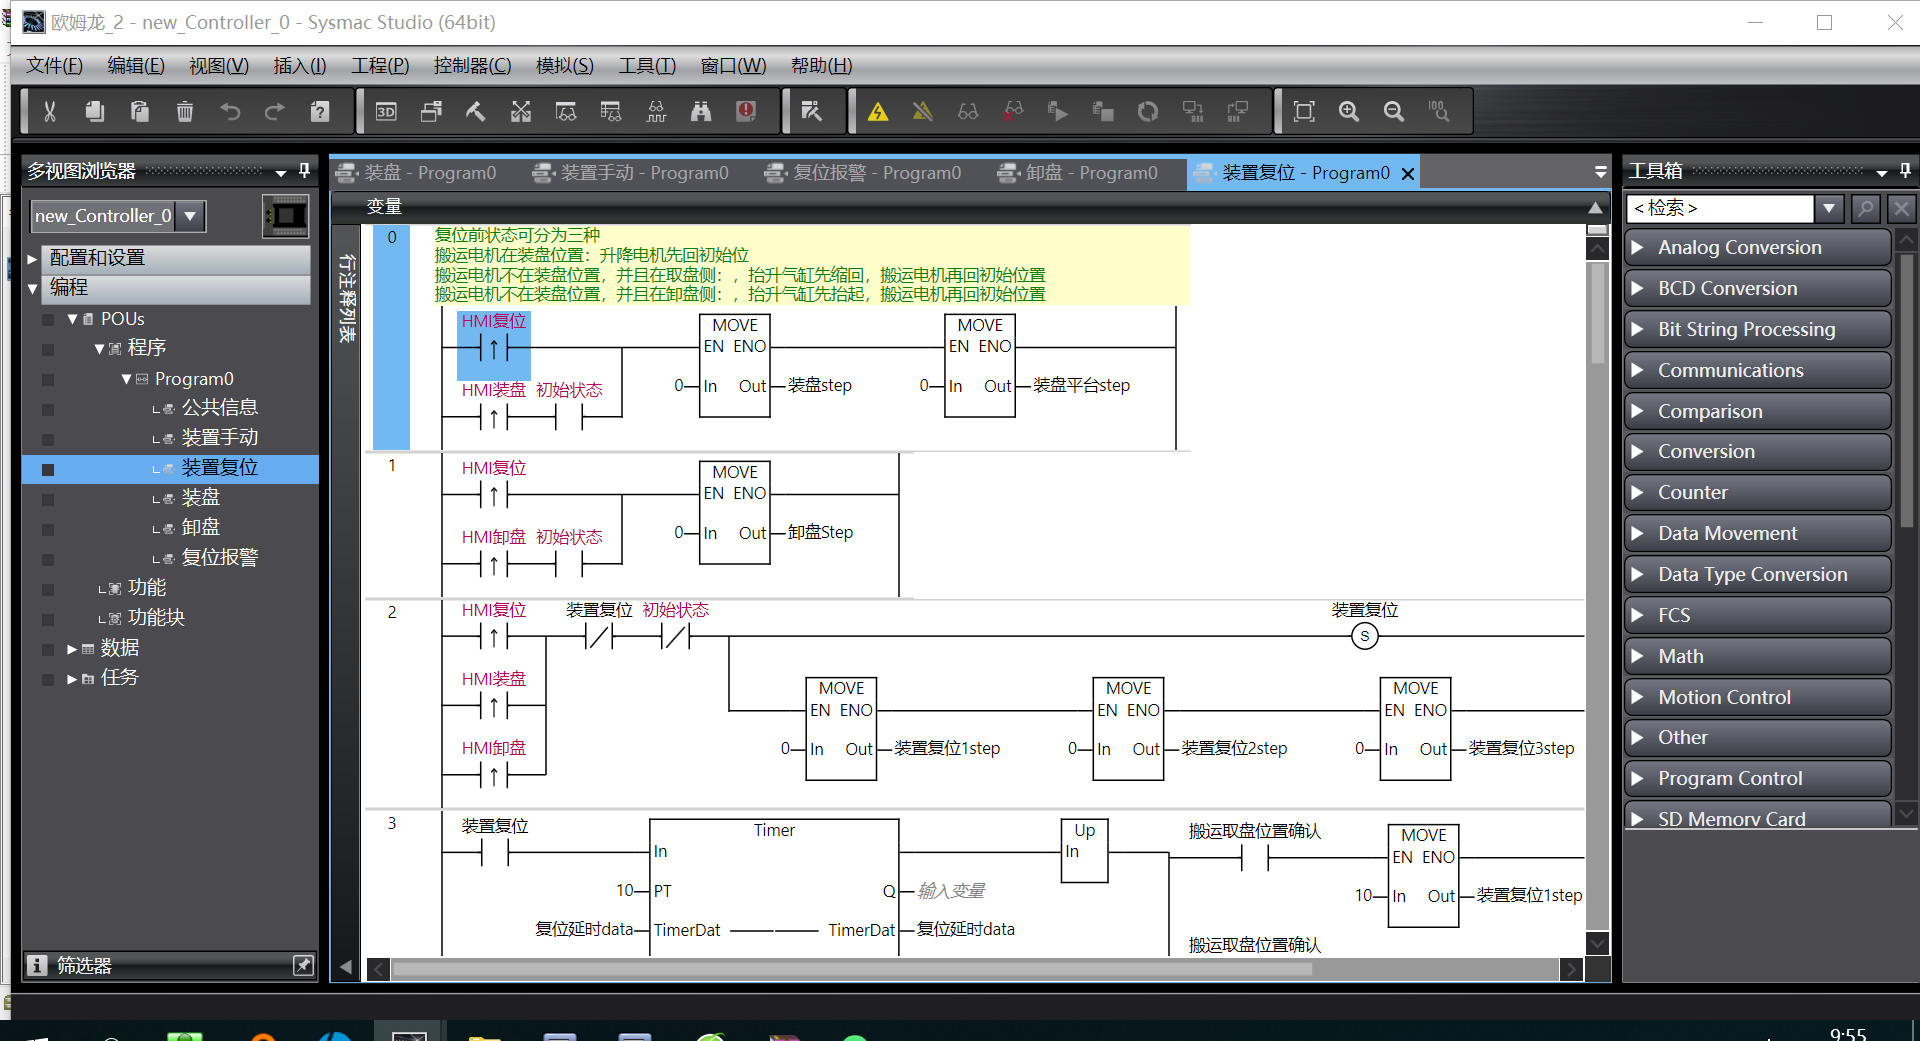1920x1041 pixels.
Task: Select the Data Type Conversion toolbox category
Action: pyautogui.click(x=1757, y=574)
